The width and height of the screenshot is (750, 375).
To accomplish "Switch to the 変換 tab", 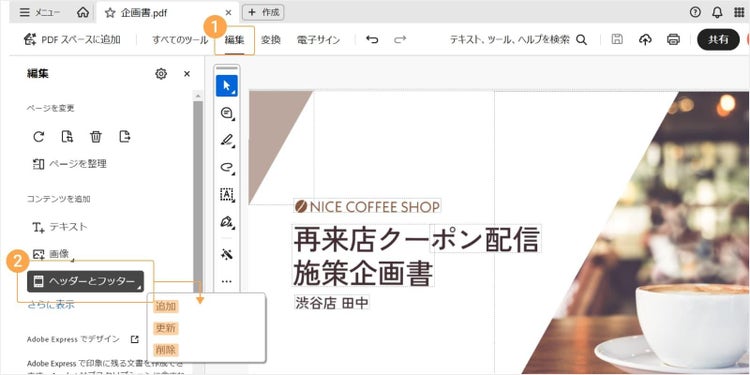I will coord(271,40).
